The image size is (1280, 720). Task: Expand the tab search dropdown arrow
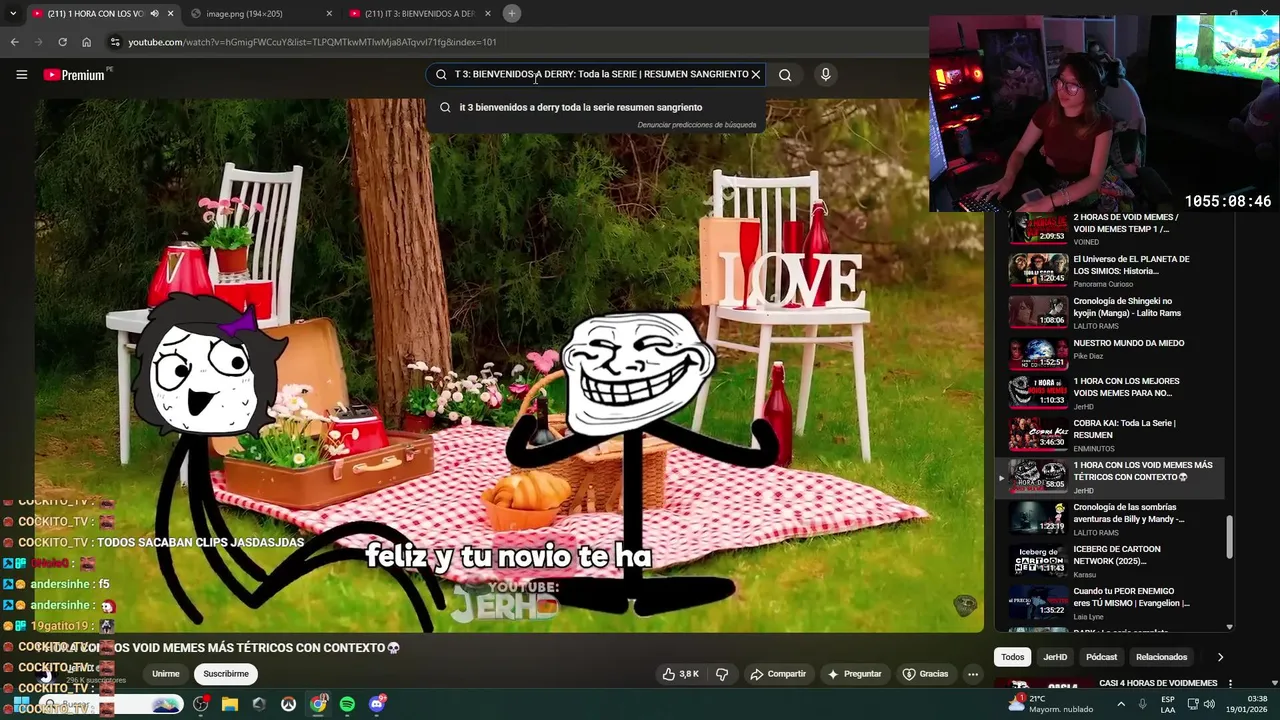(x=13, y=13)
